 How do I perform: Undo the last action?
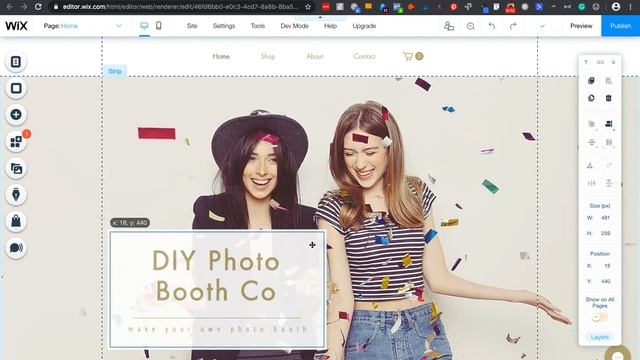pos(492,26)
